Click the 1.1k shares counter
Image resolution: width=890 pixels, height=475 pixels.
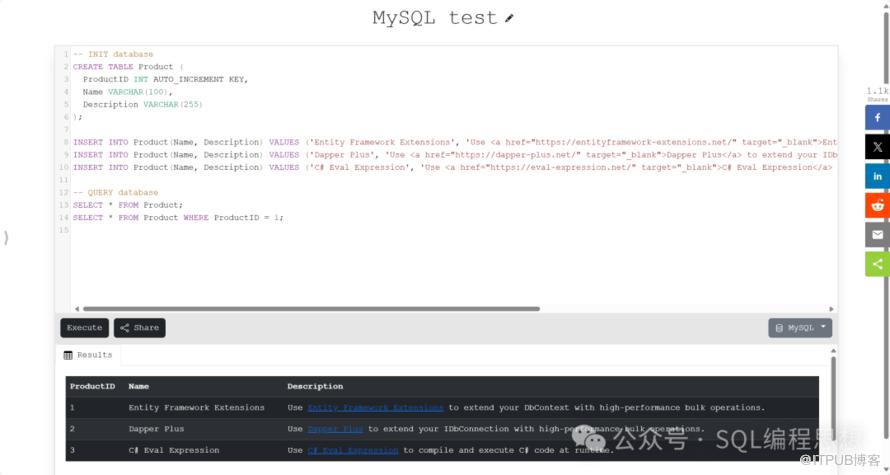[x=877, y=94]
